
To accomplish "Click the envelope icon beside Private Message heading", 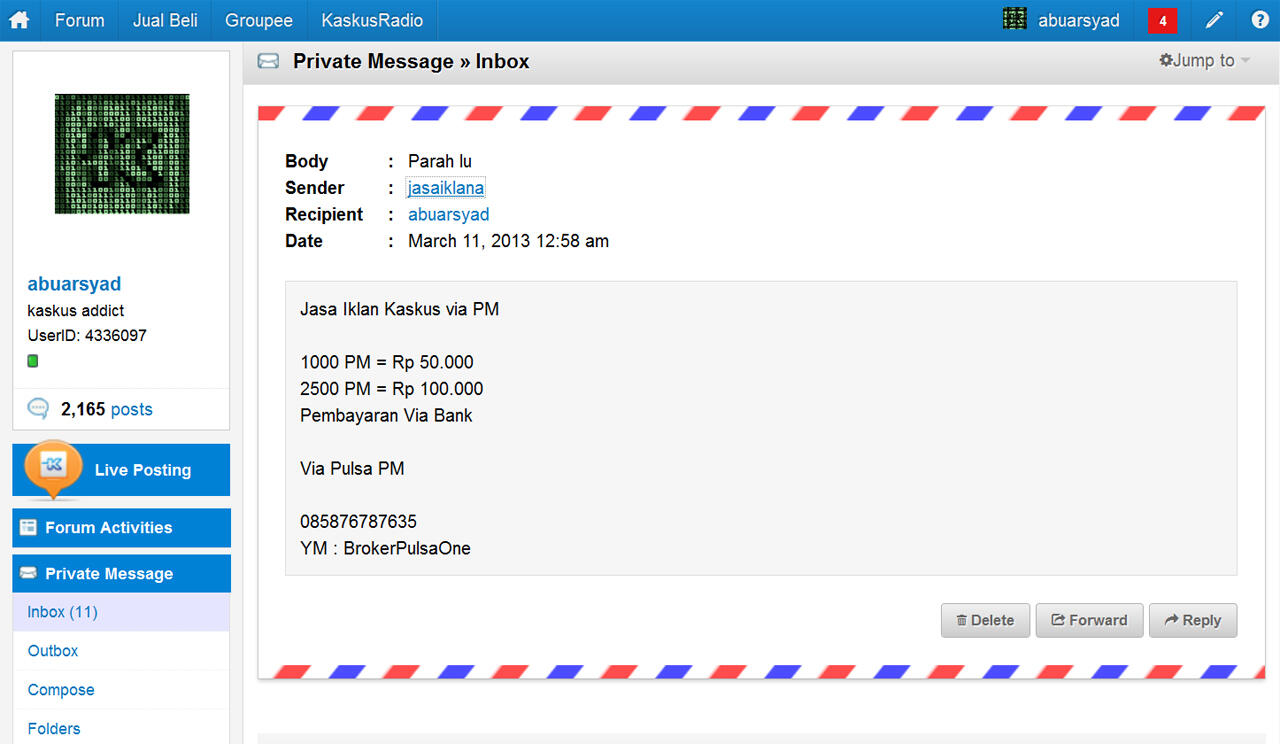I will [268, 61].
